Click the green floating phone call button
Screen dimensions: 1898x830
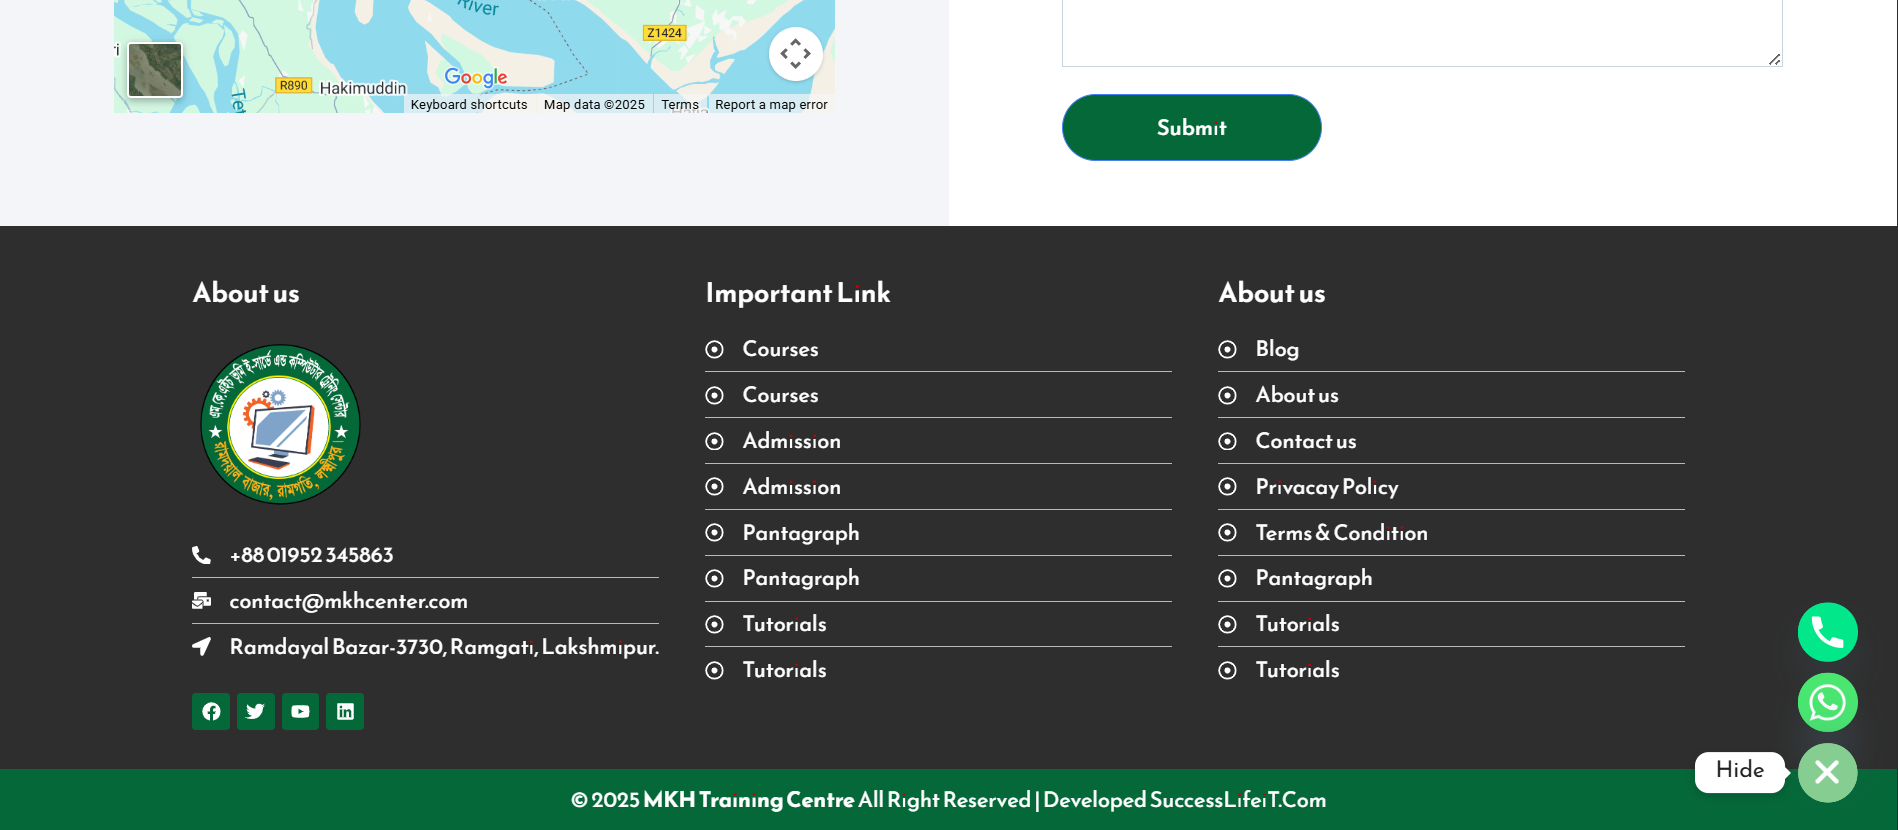point(1827,632)
